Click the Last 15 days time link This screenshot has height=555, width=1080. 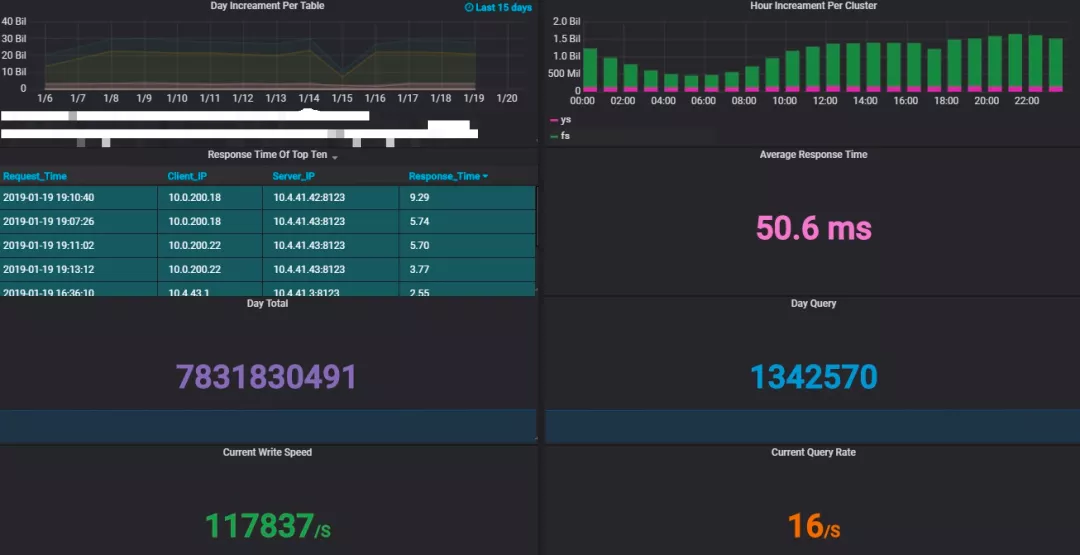(503, 8)
